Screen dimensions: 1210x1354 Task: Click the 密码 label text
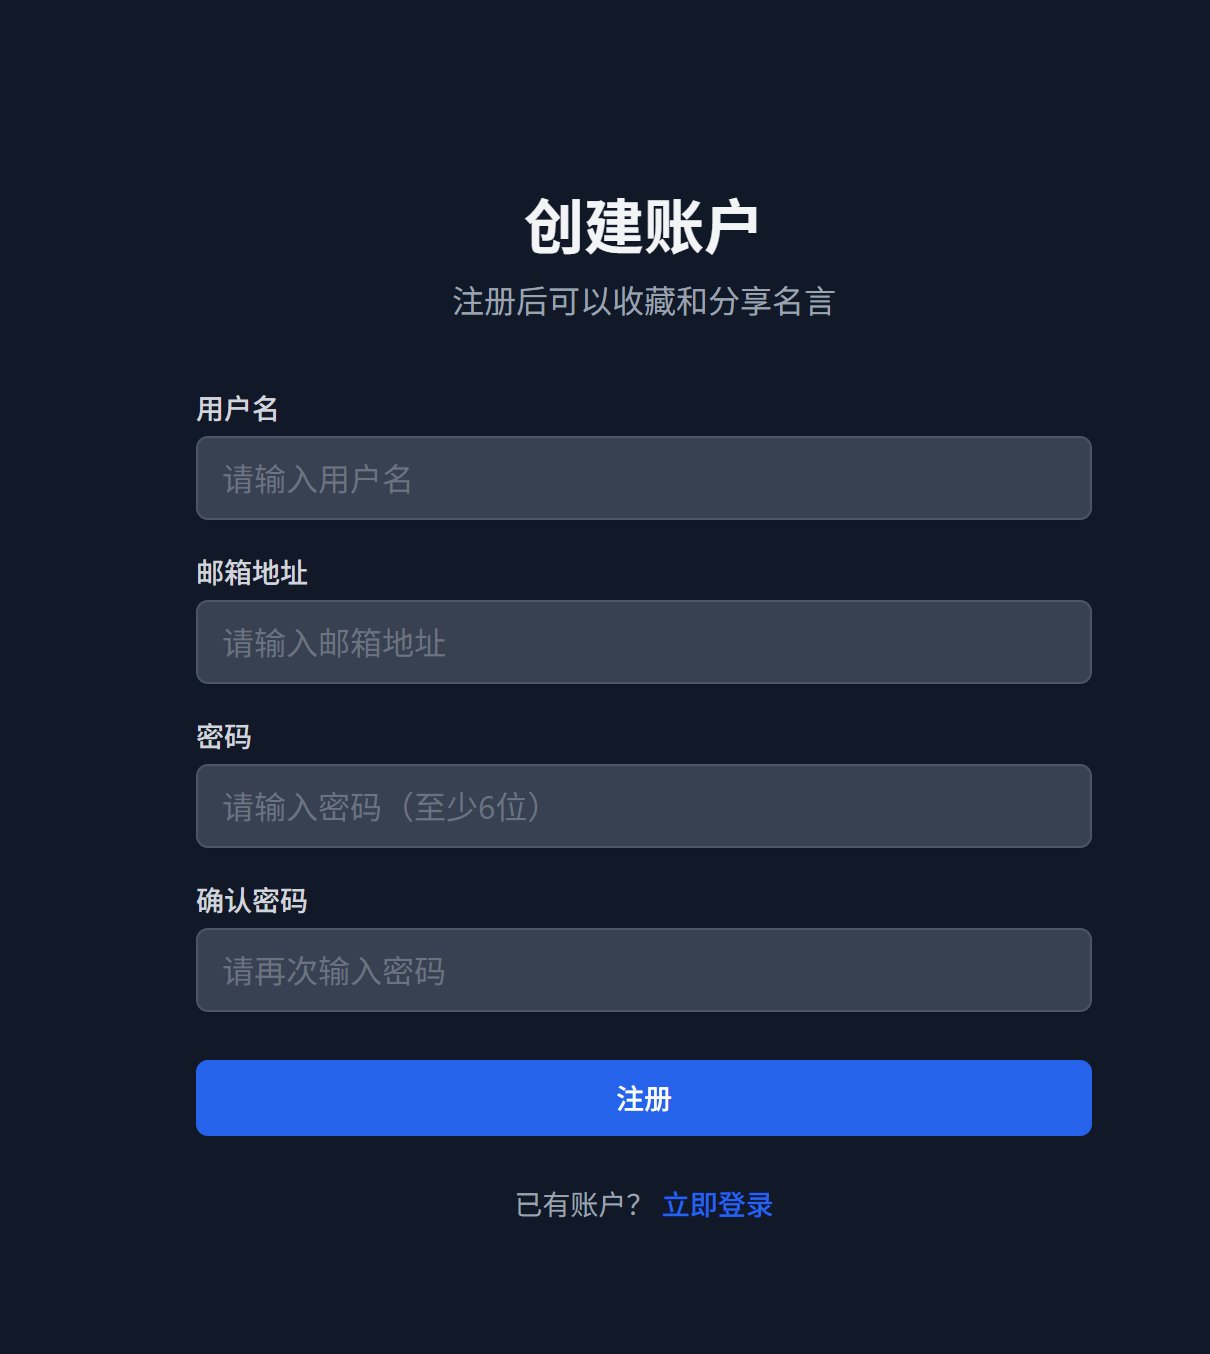(x=224, y=737)
